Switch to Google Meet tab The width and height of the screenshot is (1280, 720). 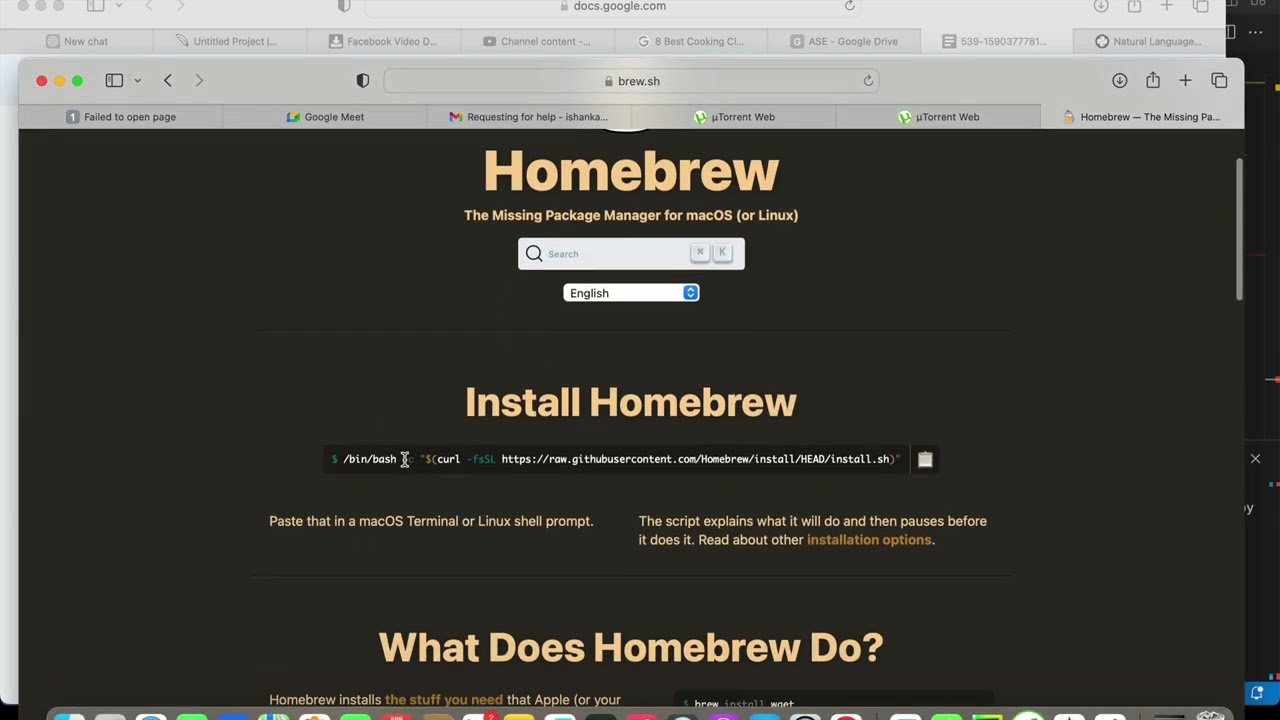point(325,117)
